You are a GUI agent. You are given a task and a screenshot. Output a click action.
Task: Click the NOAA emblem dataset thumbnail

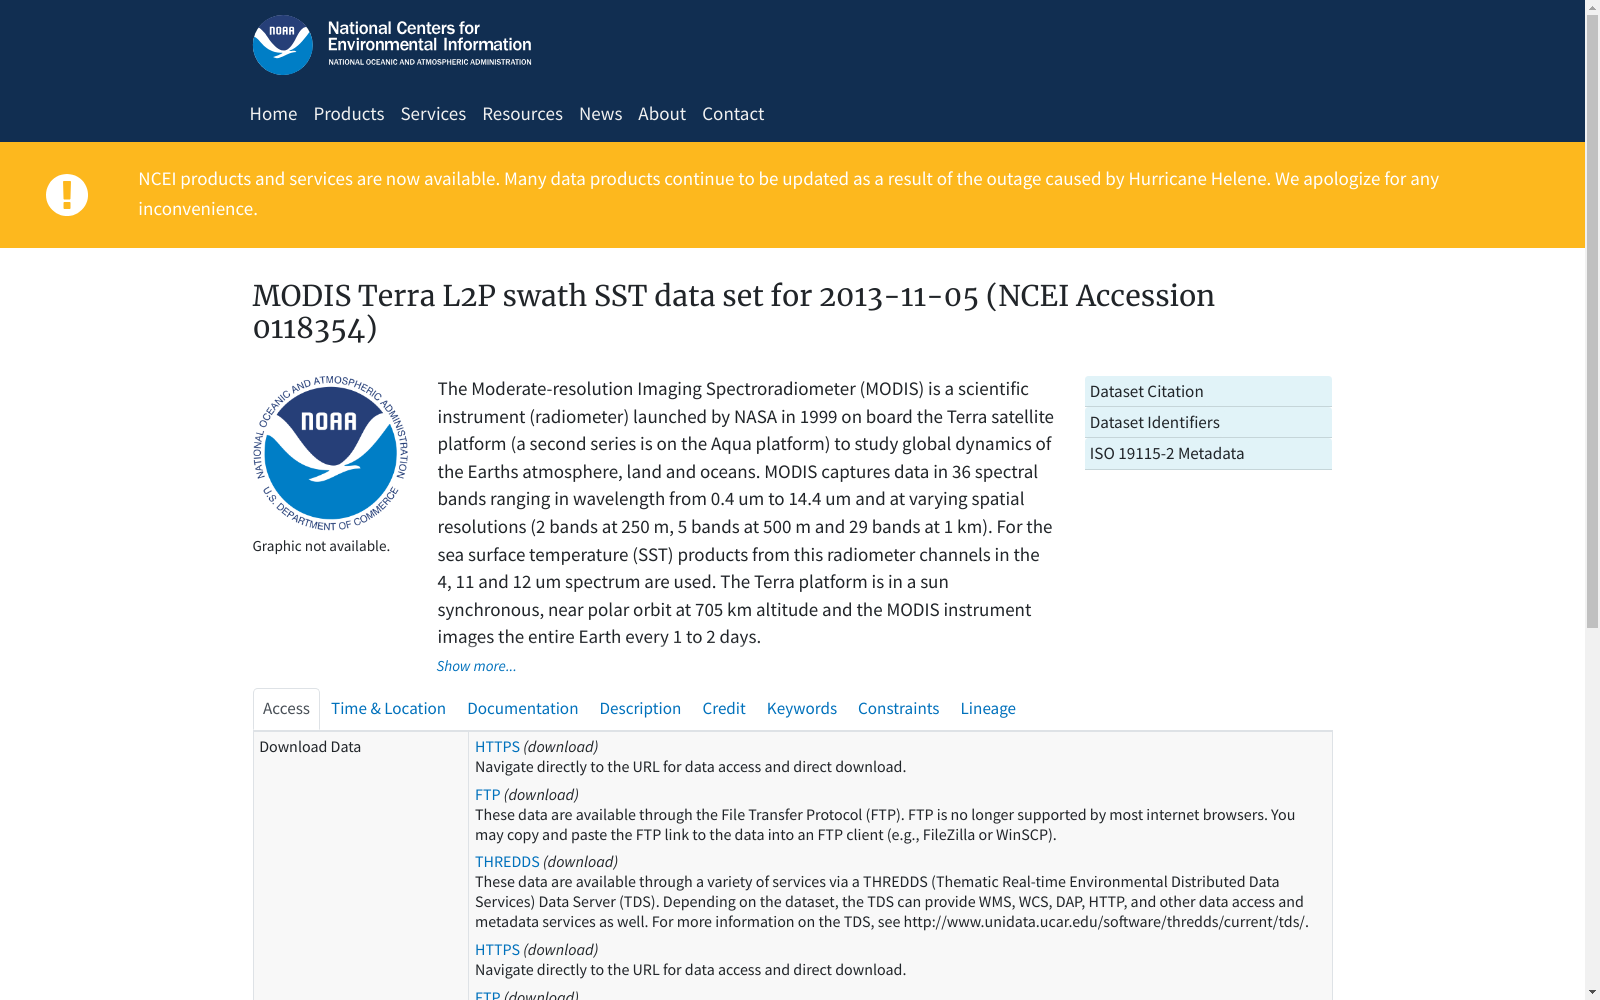[x=331, y=453]
